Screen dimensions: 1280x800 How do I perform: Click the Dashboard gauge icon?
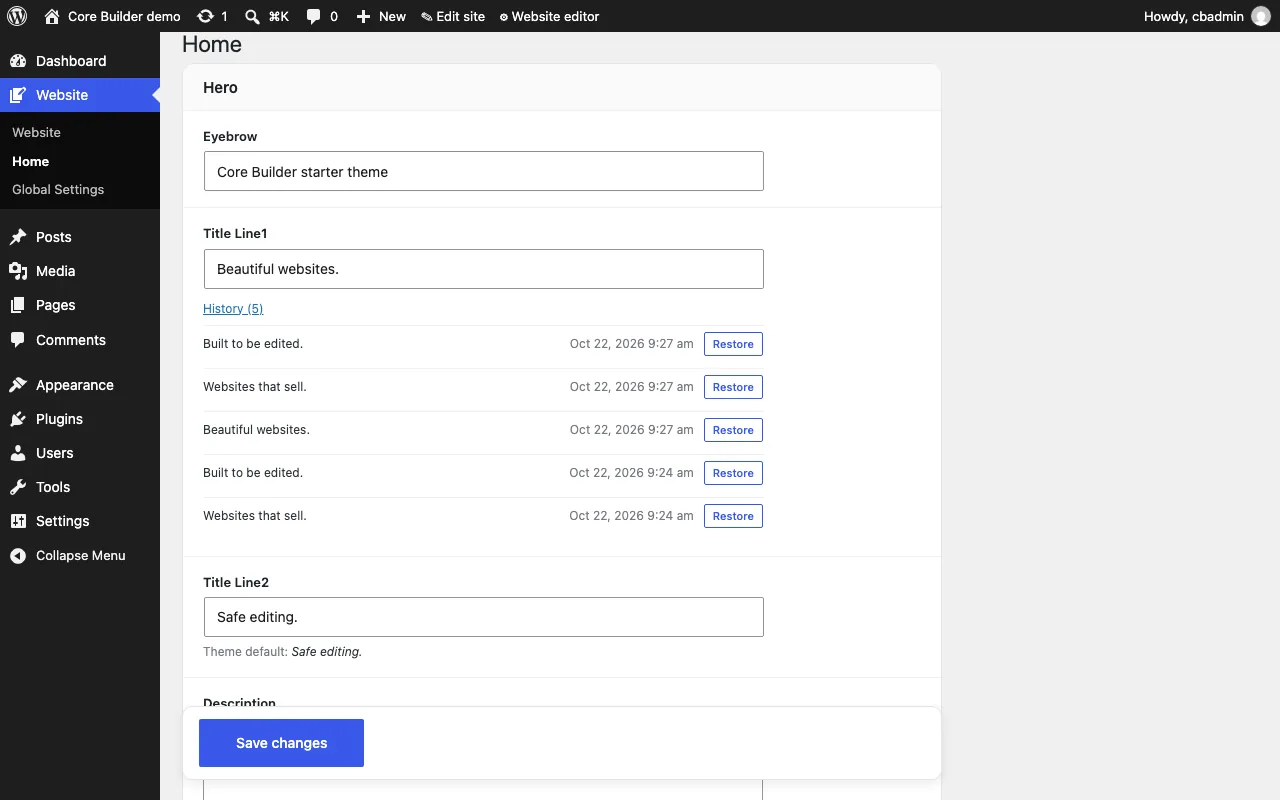click(18, 61)
